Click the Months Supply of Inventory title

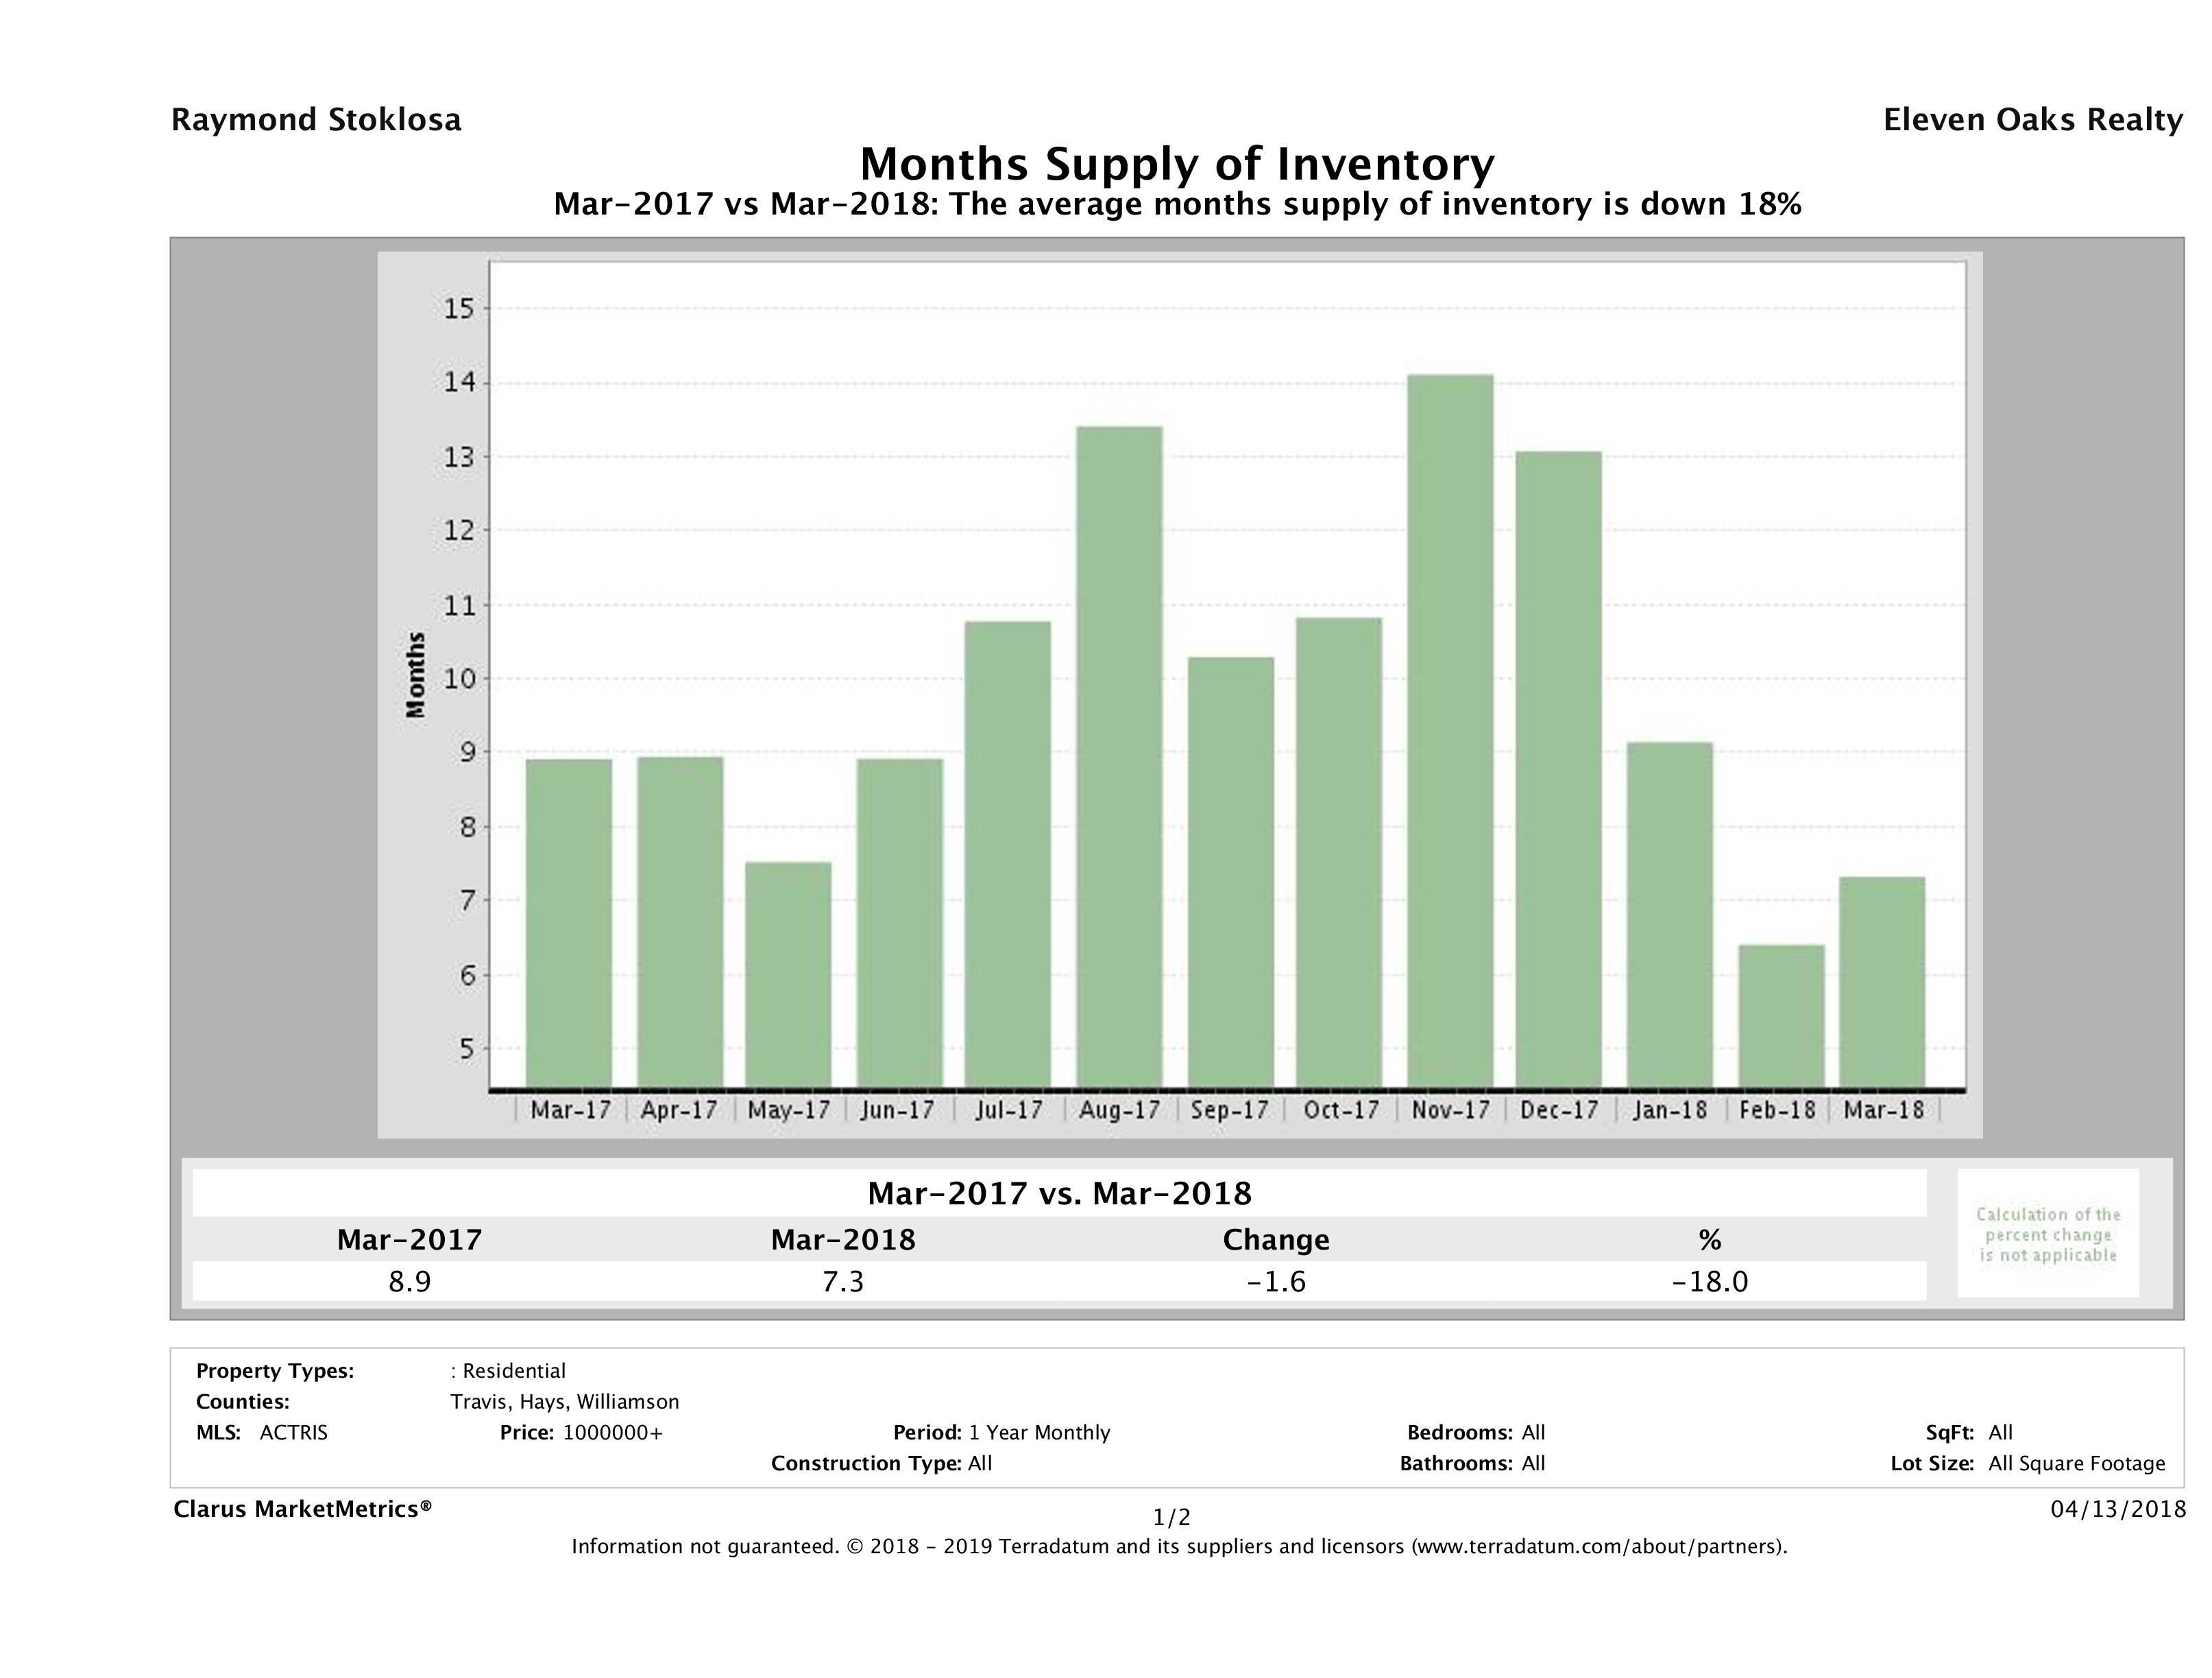coord(1177,164)
